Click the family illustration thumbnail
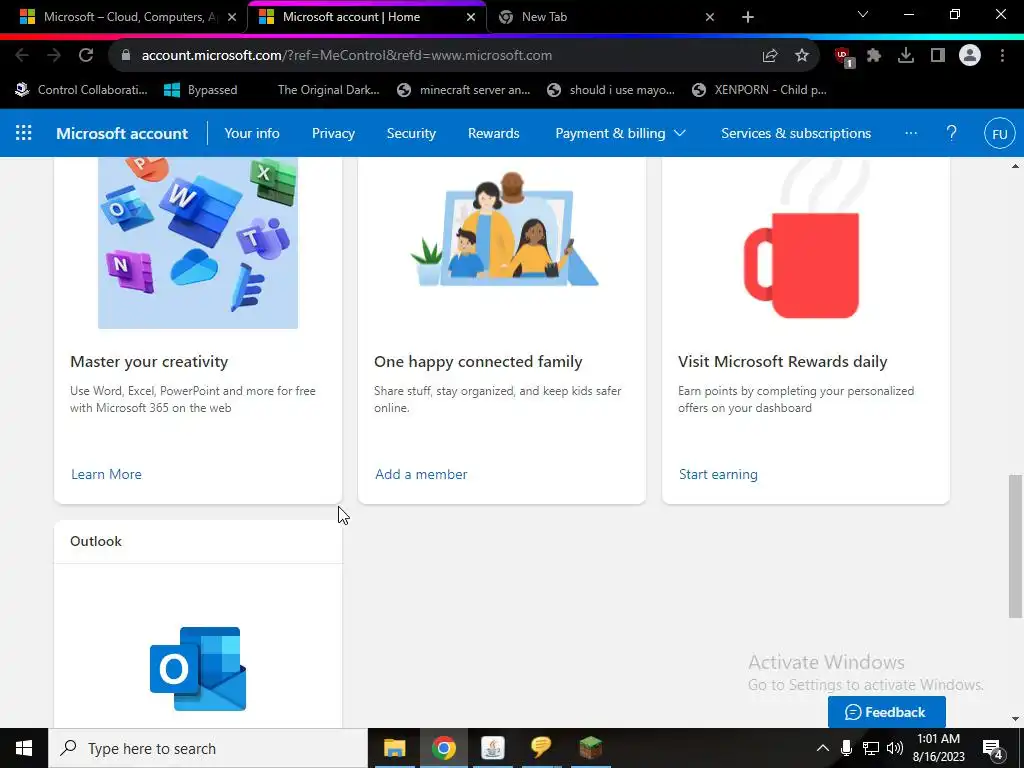 503,230
